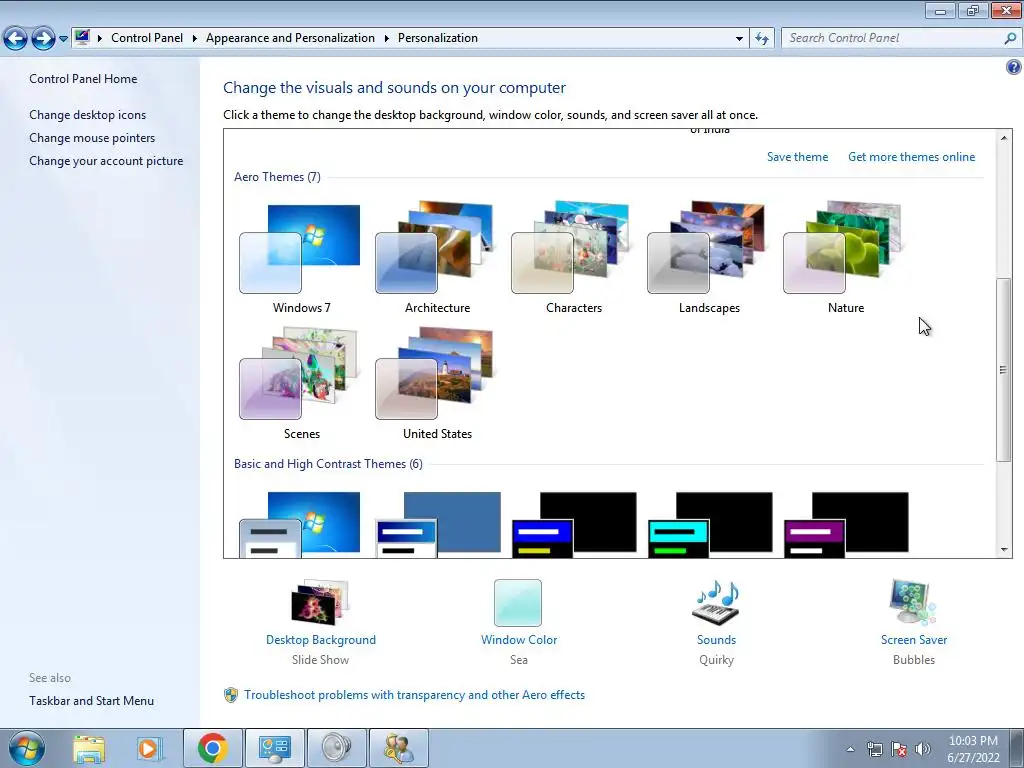Click theme list scroll down arrow
The height and width of the screenshot is (768, 1024).
[x=1004, y=550]
